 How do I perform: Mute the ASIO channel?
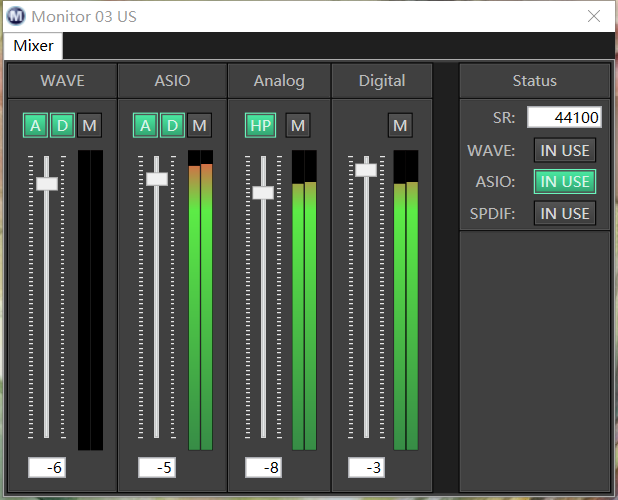[200, 125]
